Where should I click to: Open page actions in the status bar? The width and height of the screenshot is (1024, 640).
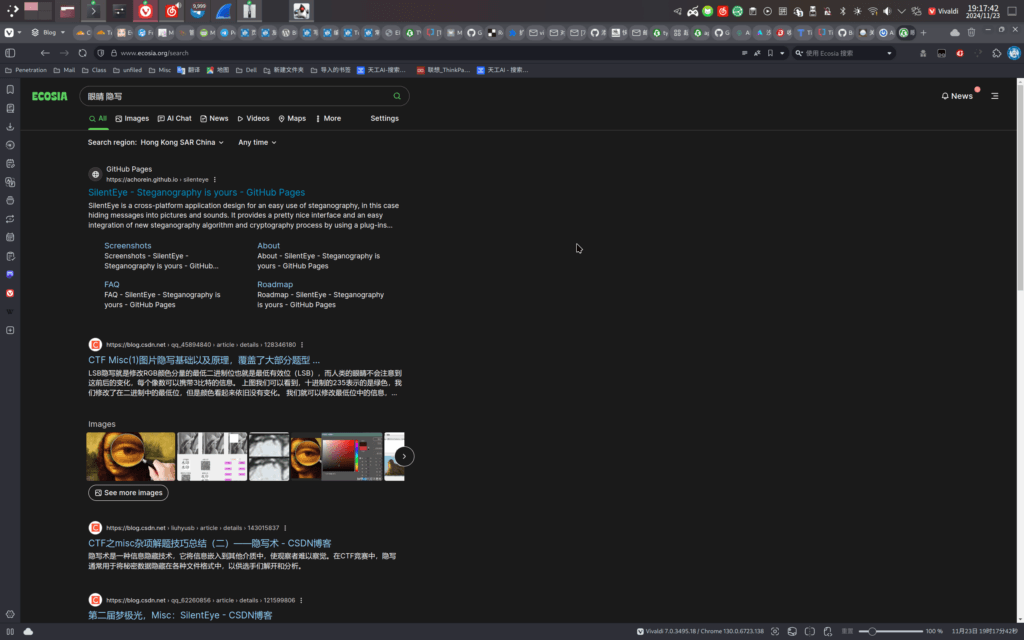coord(827,632)
